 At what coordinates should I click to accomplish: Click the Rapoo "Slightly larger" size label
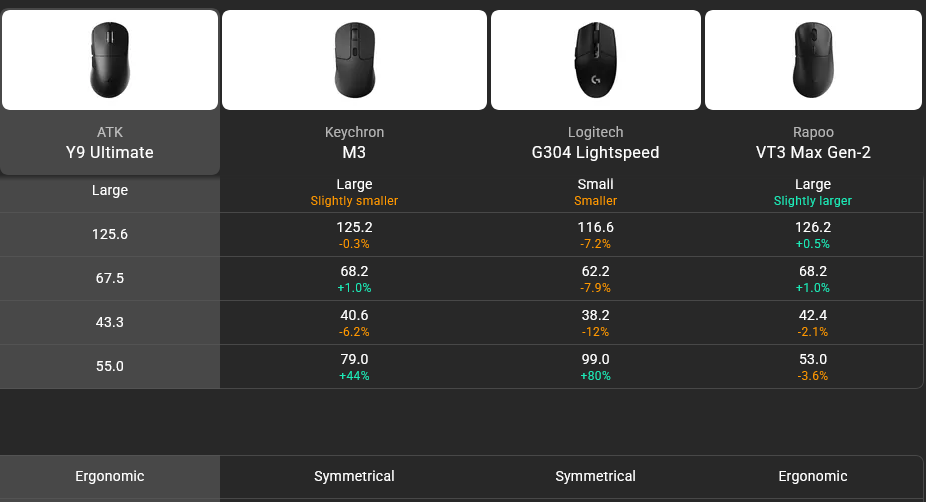click(813, 201)
